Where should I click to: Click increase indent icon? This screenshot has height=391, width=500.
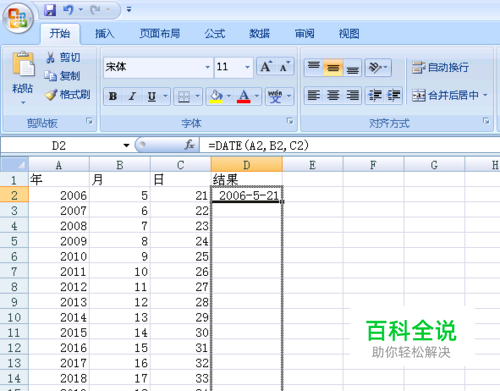tap(393, 95)
